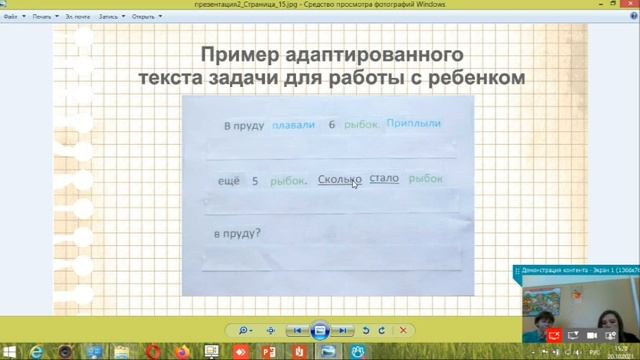Switch to PowerPoint on the taskbar

tap(269, 352)
